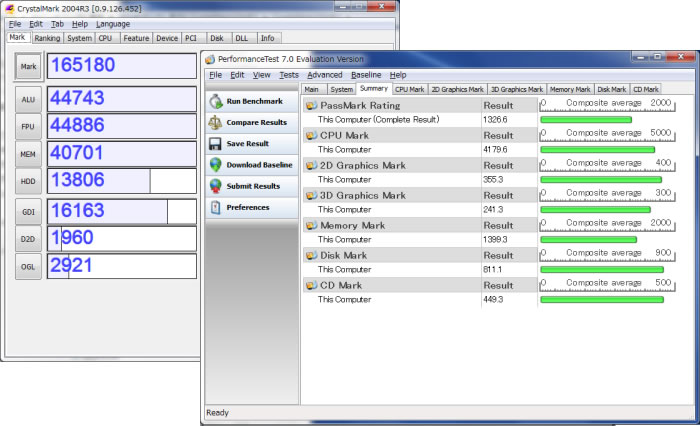Switch to the CPU Mark tab
The image size is (700, 426).
click(x=410, y=89)
